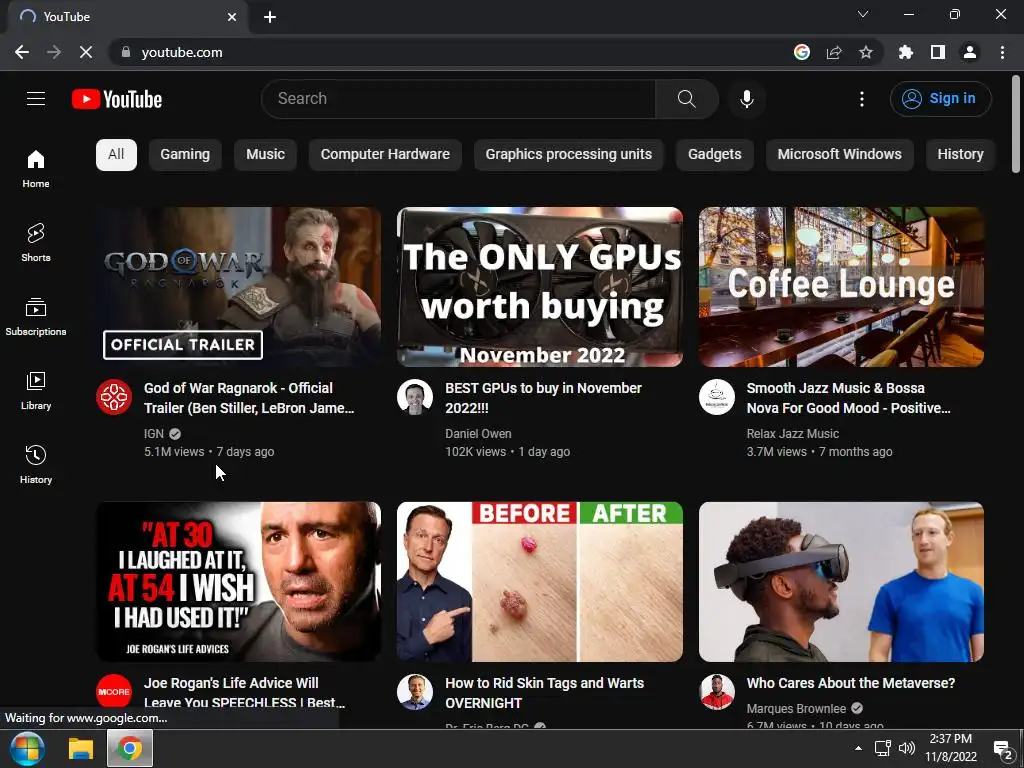Click the search magnifier button
Viewport: 1024px width, 768px height.
click(x=686, y=99)
